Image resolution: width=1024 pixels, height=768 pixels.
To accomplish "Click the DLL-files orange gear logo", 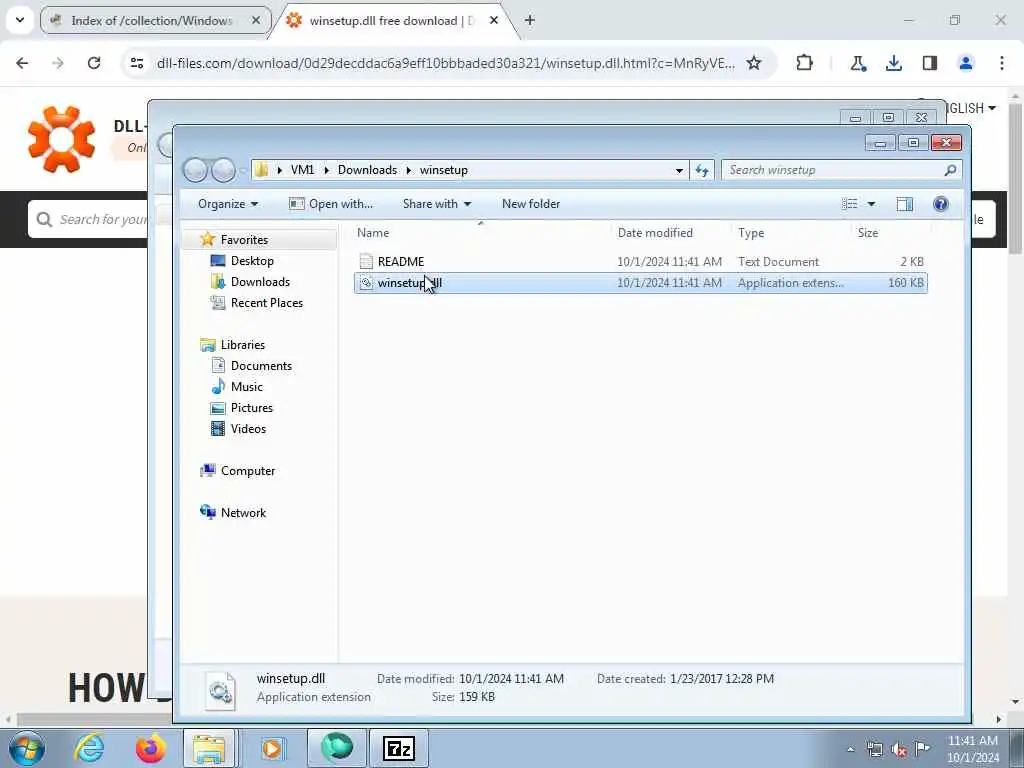I will point(61,139).
